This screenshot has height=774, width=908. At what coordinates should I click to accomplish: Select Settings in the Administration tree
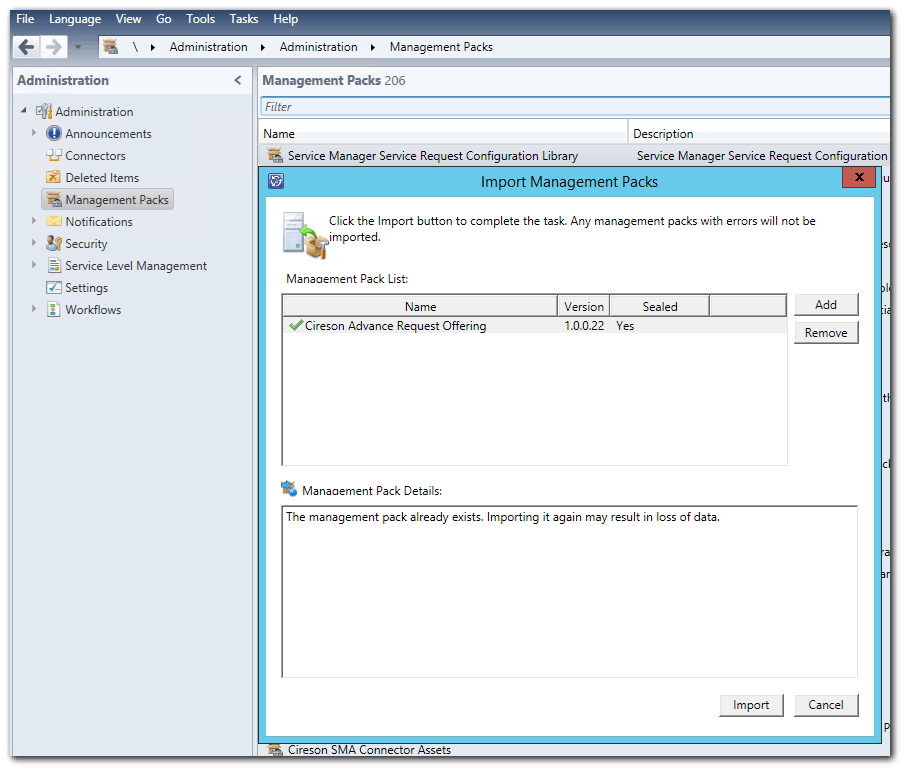[86, 287]
